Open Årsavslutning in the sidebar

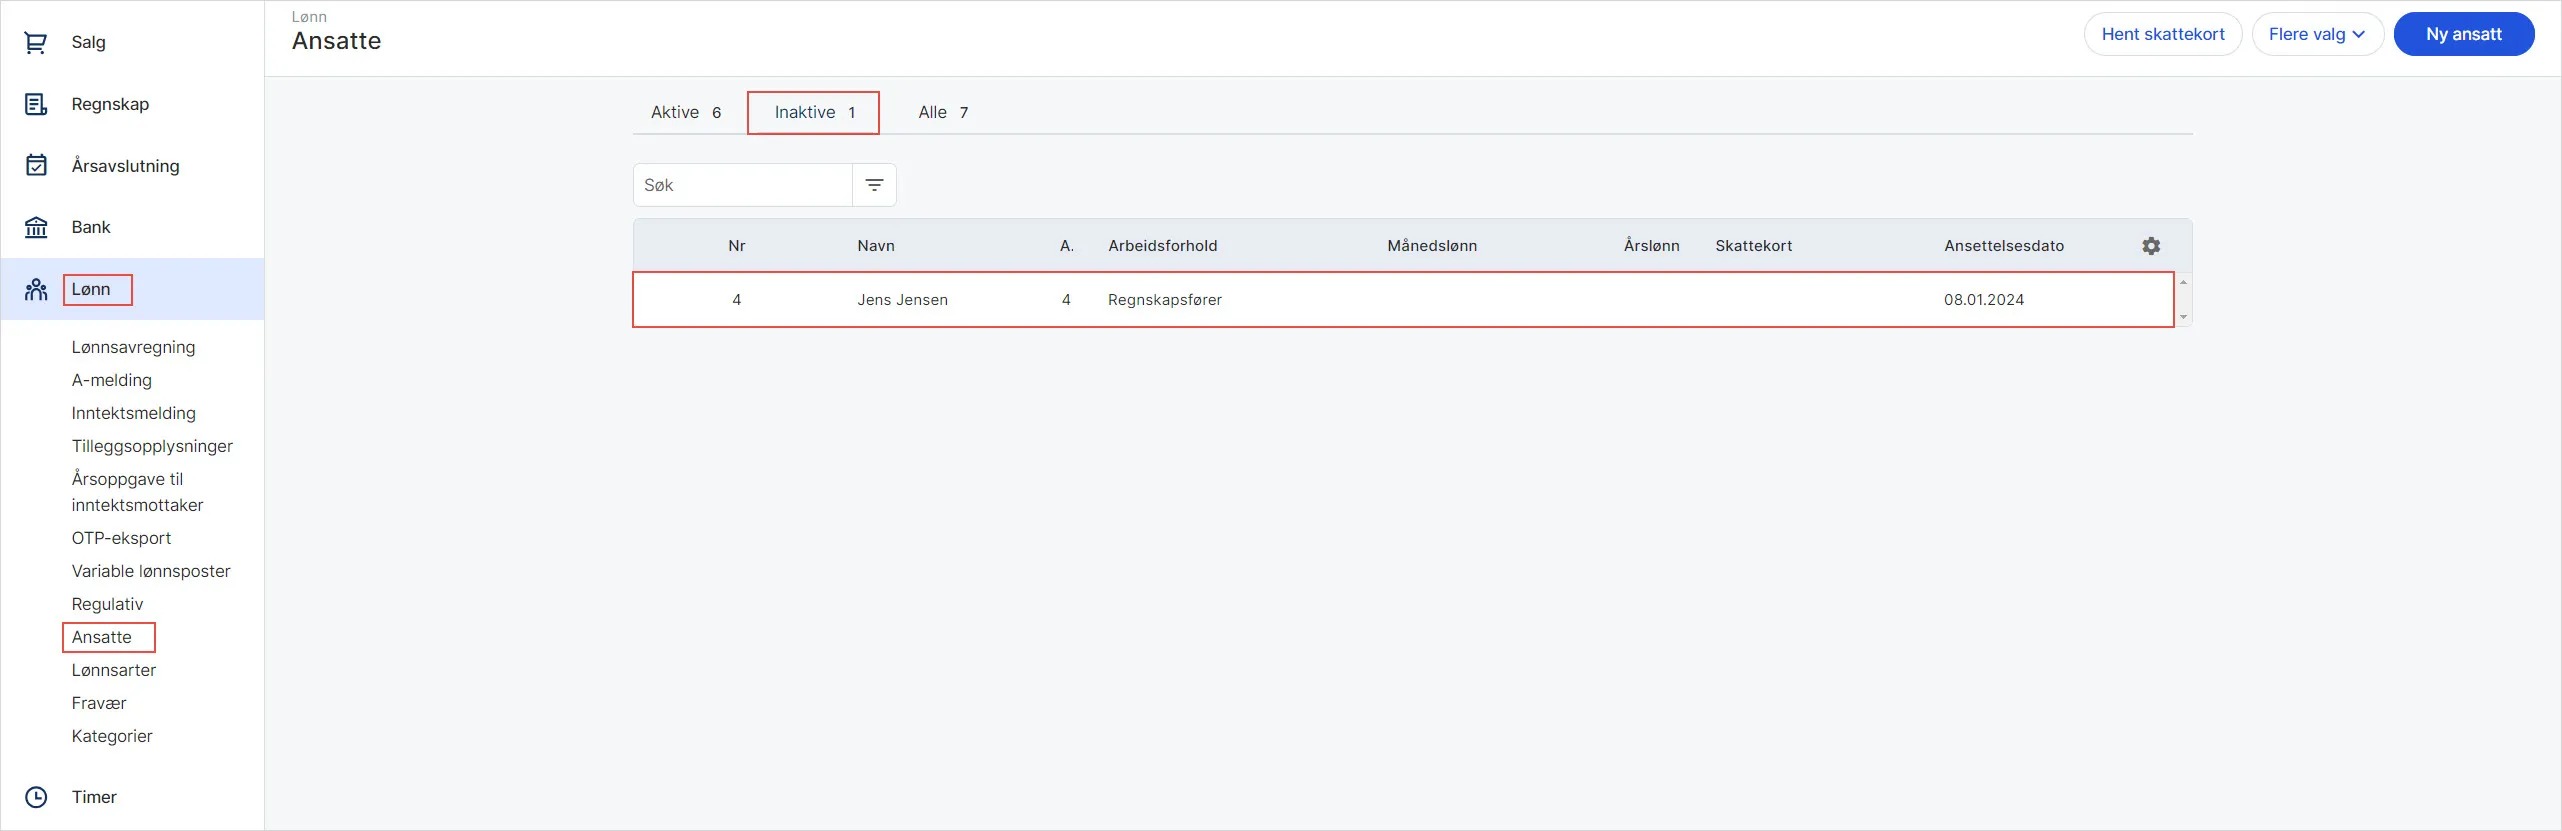pos(125,166)
